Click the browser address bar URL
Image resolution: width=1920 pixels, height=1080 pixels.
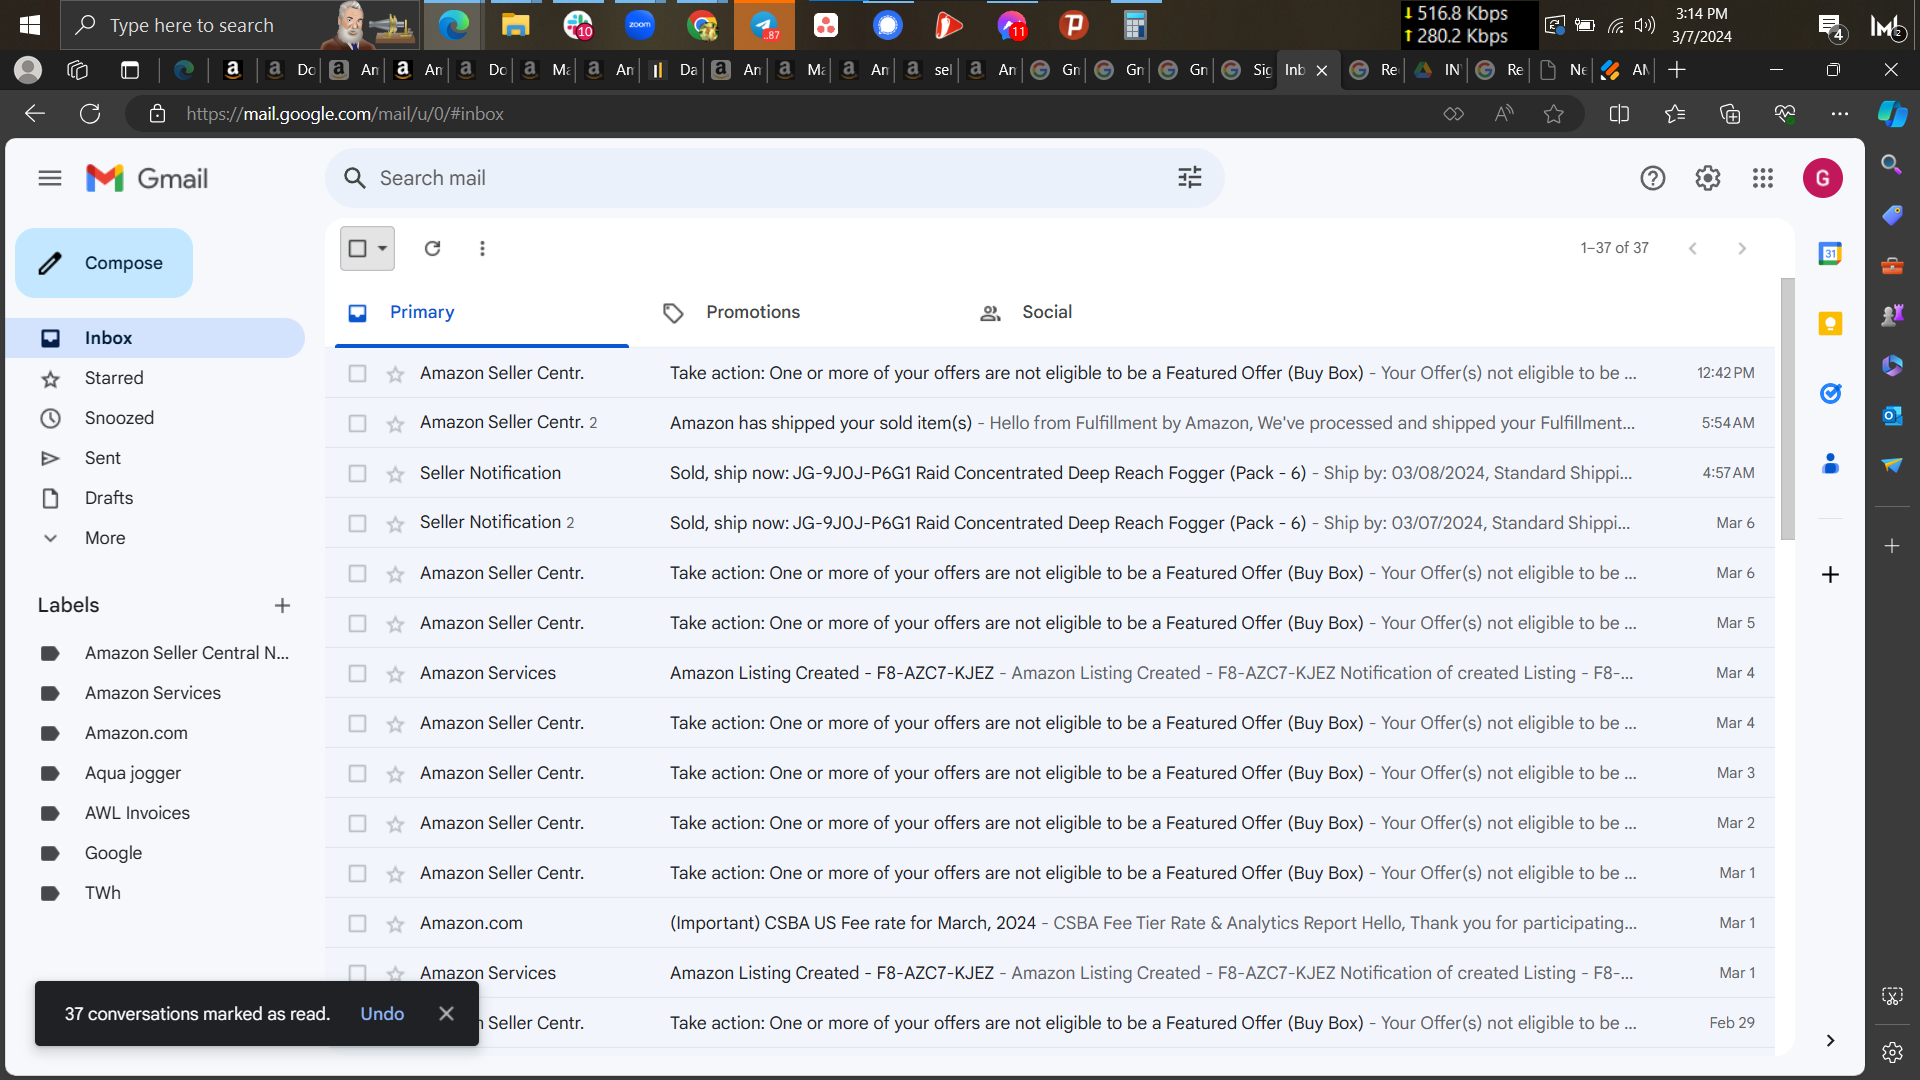(344, 114)
